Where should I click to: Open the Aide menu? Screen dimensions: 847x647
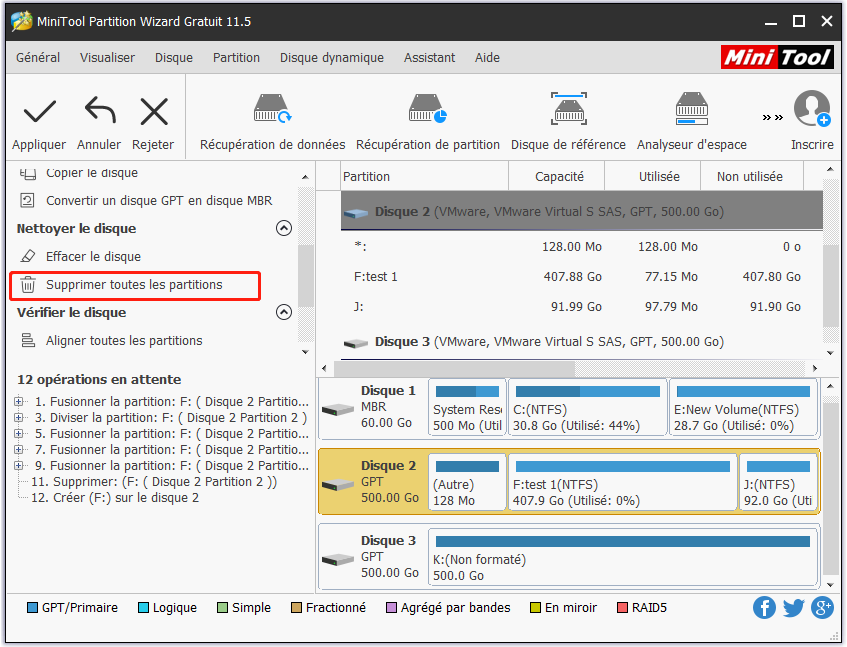click(x=487, y=57)
